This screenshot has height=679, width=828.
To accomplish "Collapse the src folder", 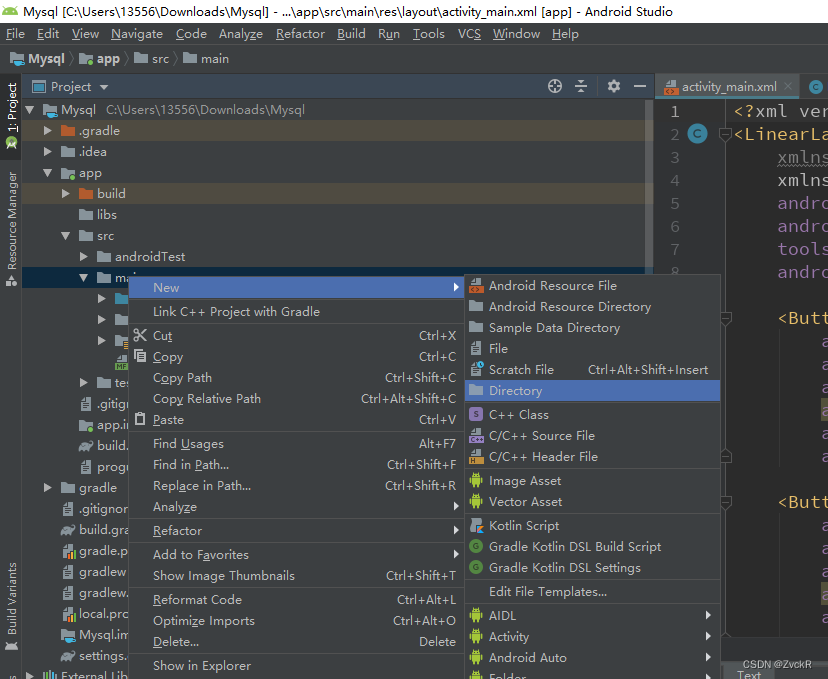I will tap(65, 235).
